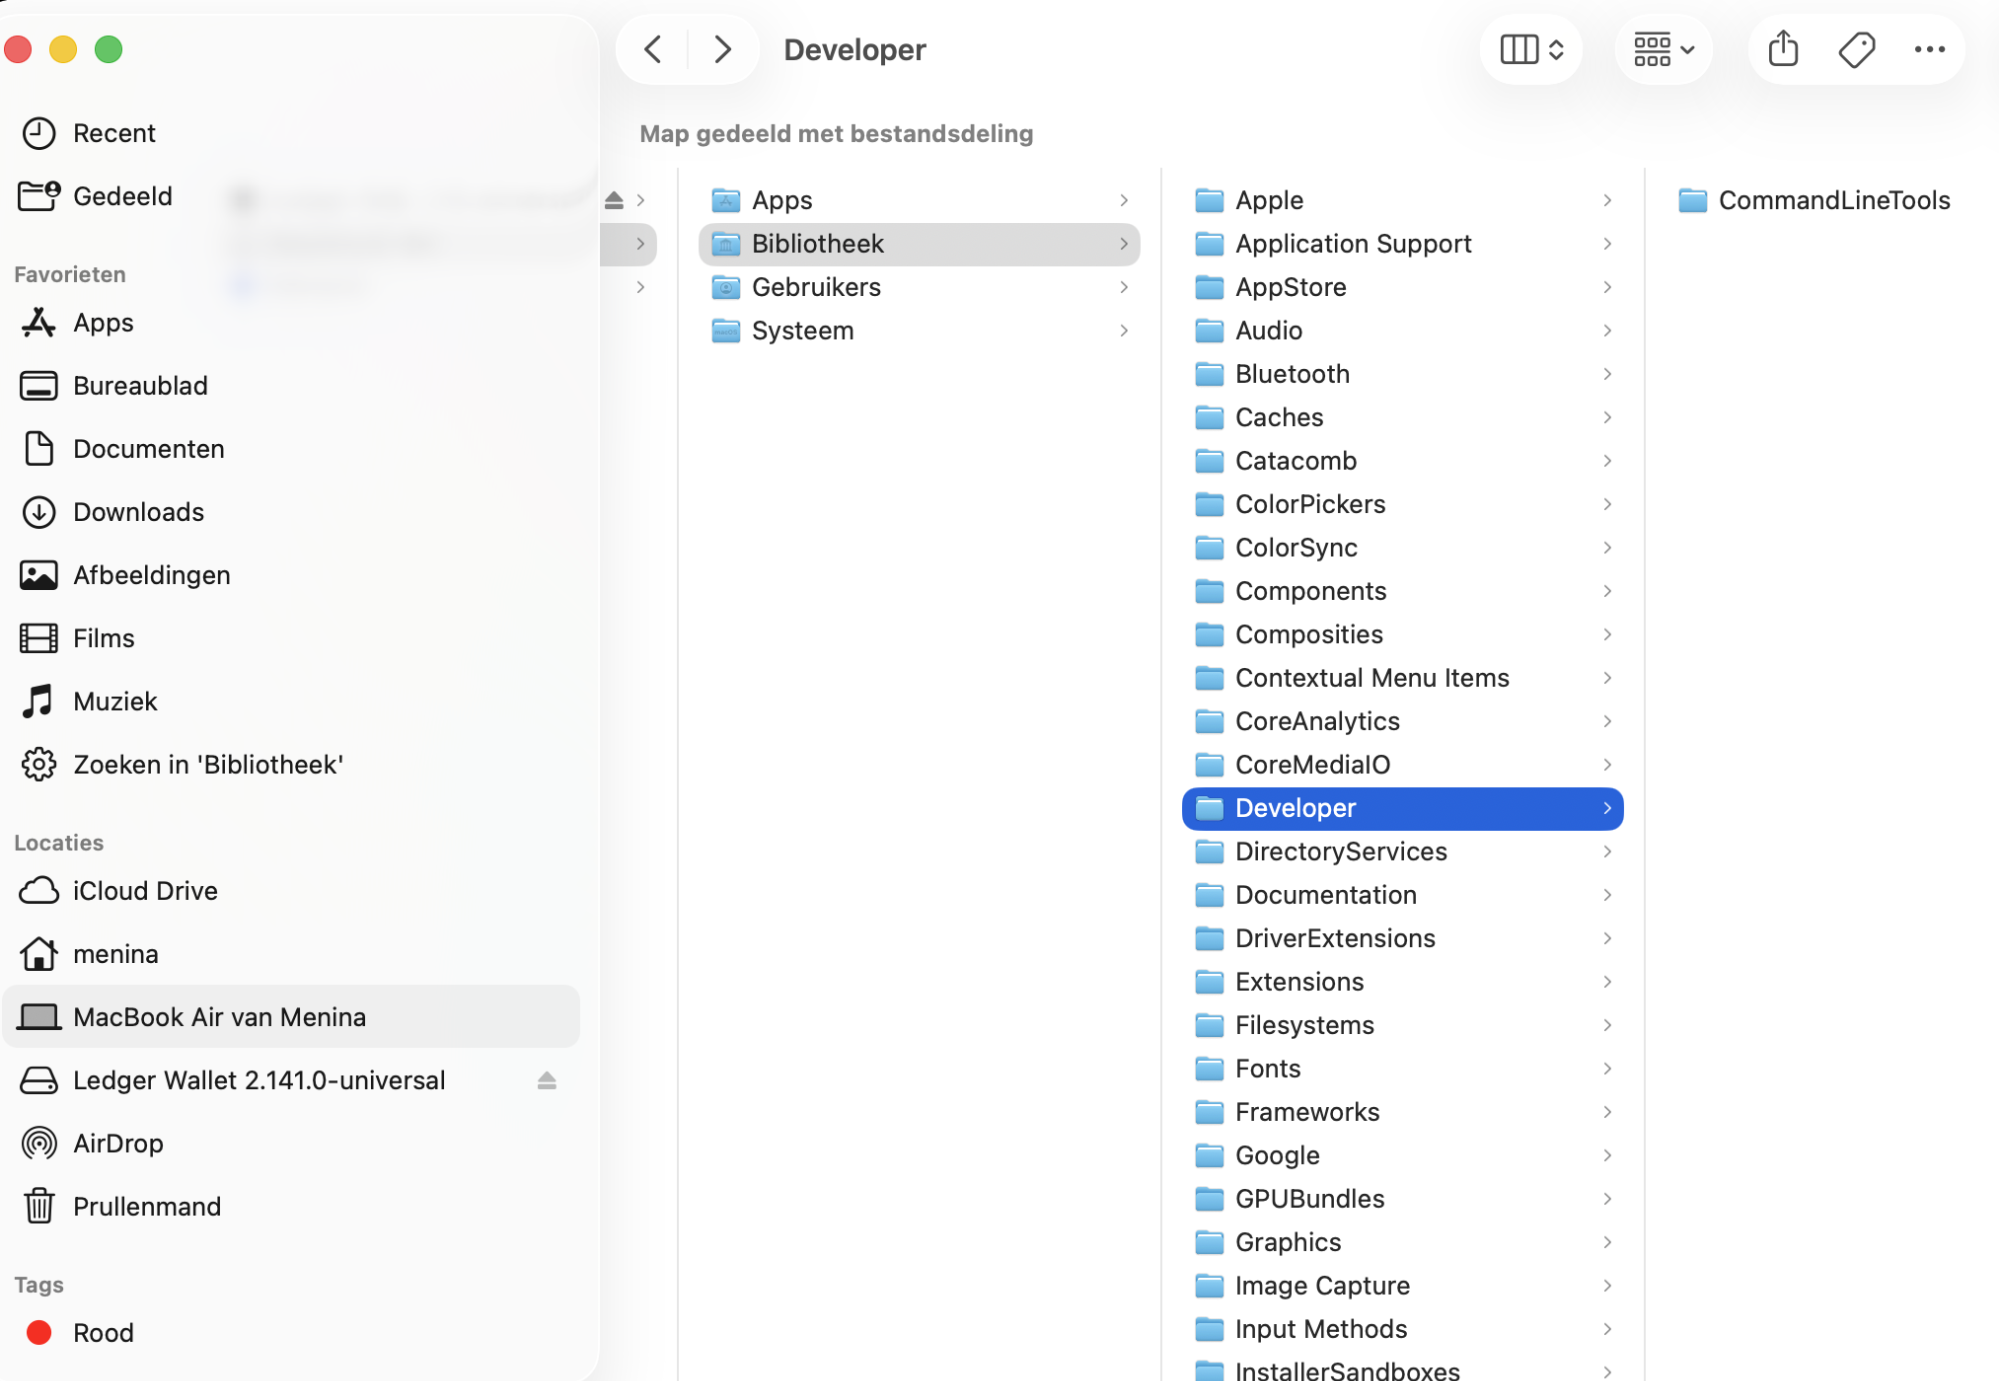Open 'Zoeken in Bibliotheek' from the sidebar
This screenshot has height=1382, width=1999.
pyautogui.click(x=207, y=764)
